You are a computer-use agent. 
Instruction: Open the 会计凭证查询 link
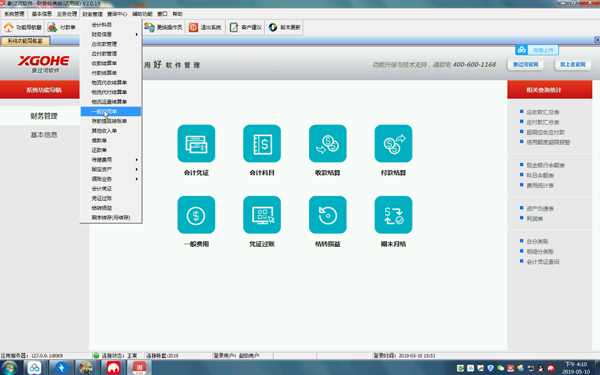[x=543, y=262]
